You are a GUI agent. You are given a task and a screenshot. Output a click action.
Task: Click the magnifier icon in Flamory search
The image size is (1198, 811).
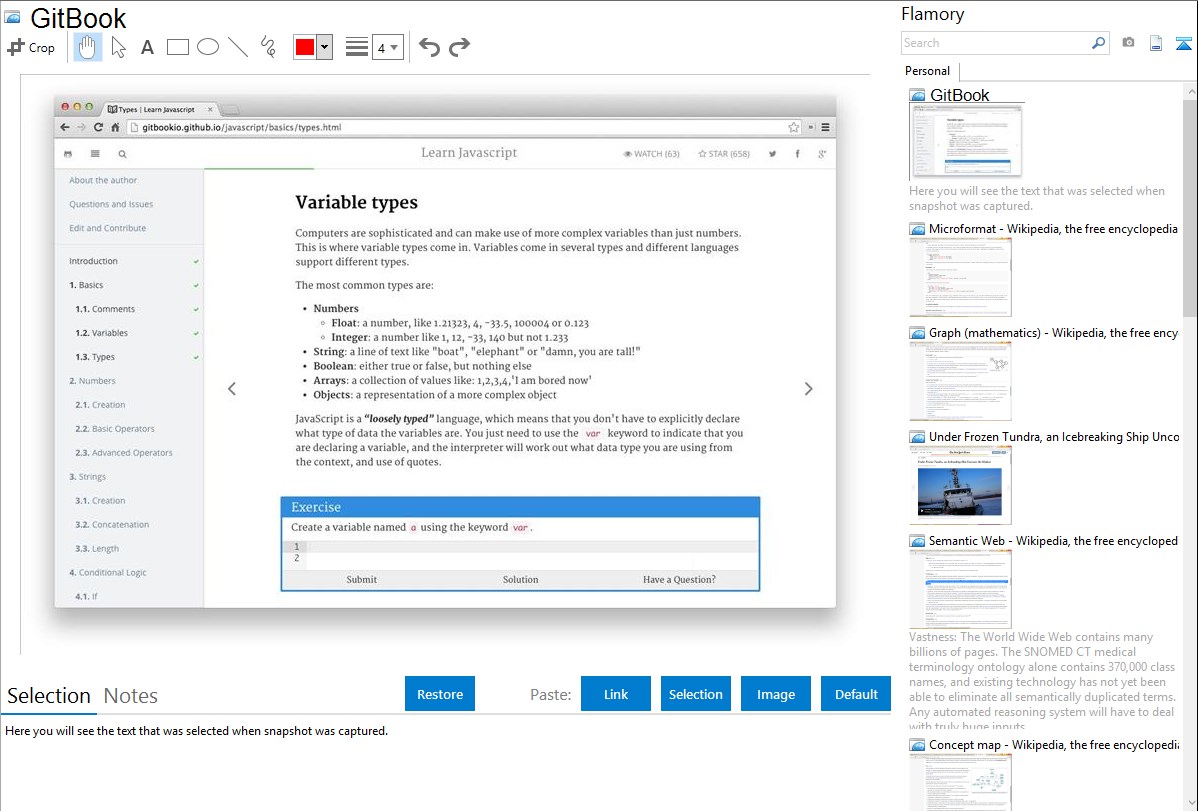1099,43
